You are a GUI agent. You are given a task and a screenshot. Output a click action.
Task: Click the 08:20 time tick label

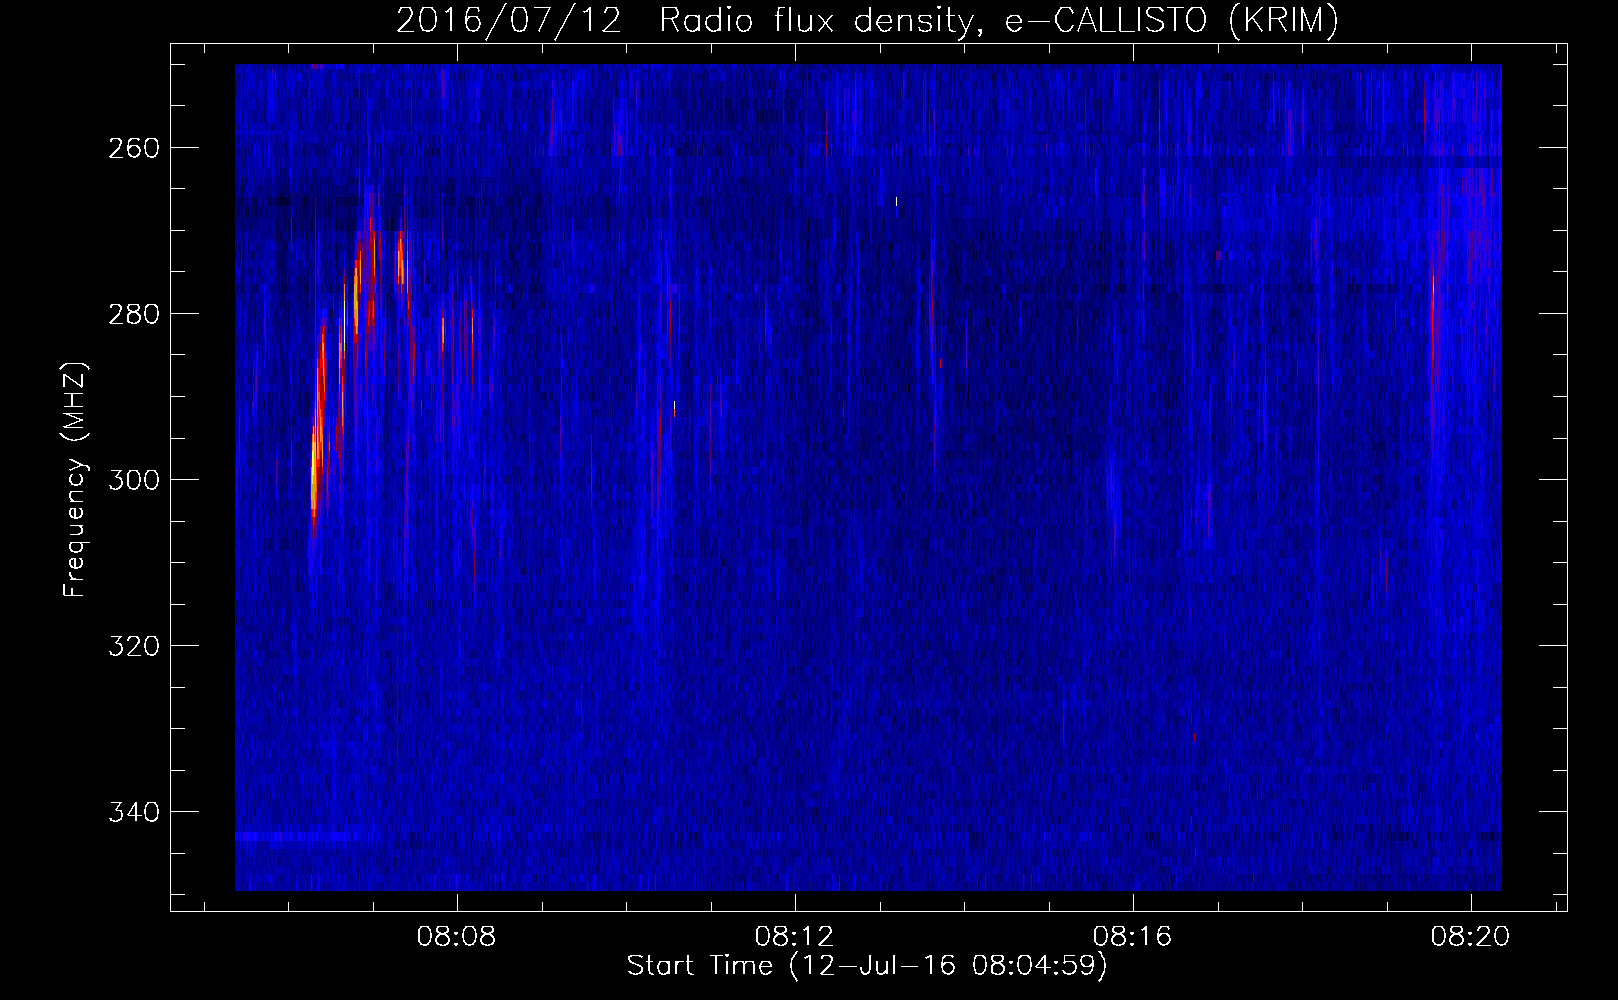1470,938
